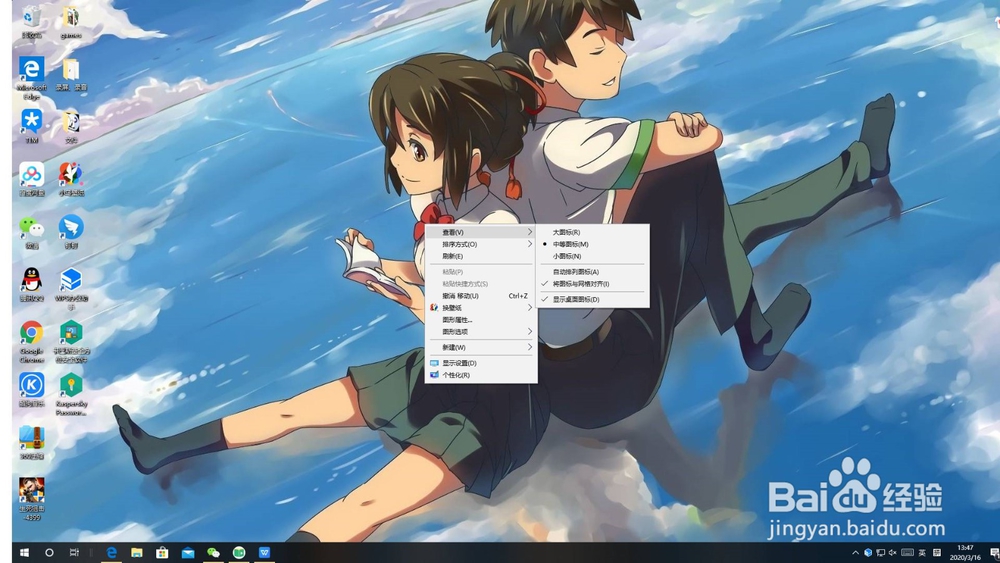Expand the 查看(V) view submenu
Viewport: 1000px width, 563px height.
[481, 232]
